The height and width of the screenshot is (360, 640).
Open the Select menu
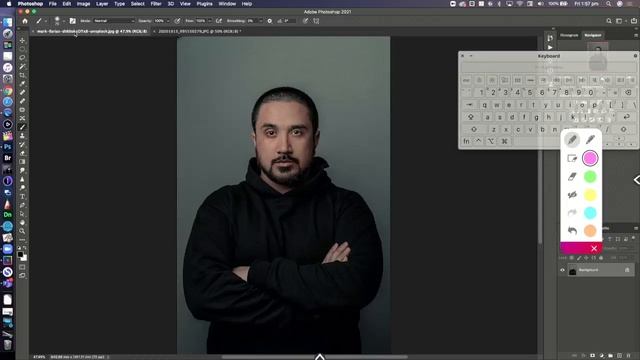[x=138, y=4]
